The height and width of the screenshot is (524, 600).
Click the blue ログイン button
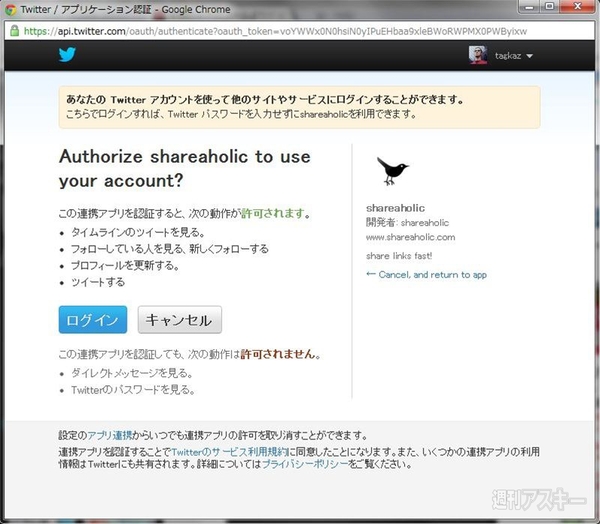coord(93,320)
